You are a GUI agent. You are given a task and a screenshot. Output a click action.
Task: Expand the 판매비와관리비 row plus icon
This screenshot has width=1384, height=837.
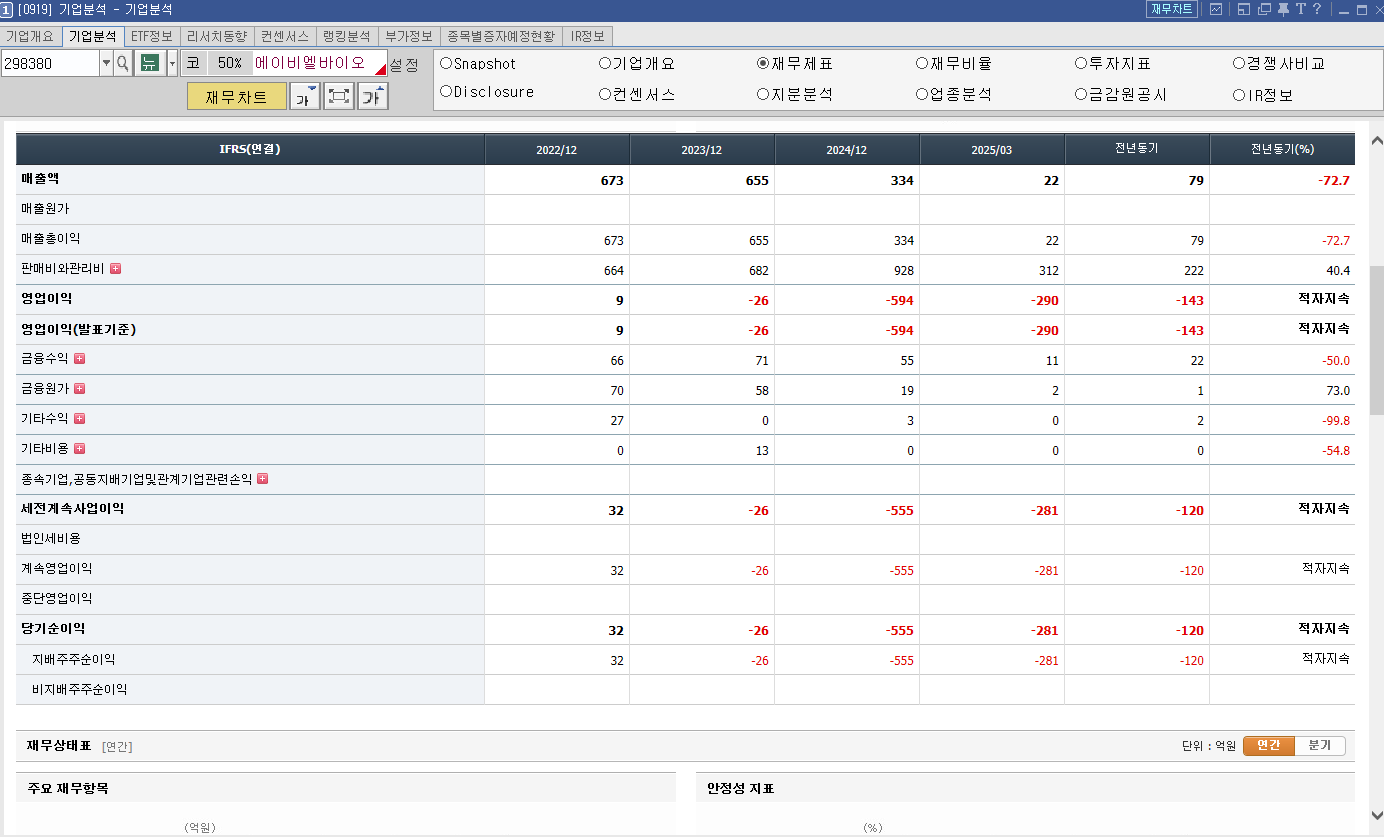pyautogui.click(x=115, y=268)
